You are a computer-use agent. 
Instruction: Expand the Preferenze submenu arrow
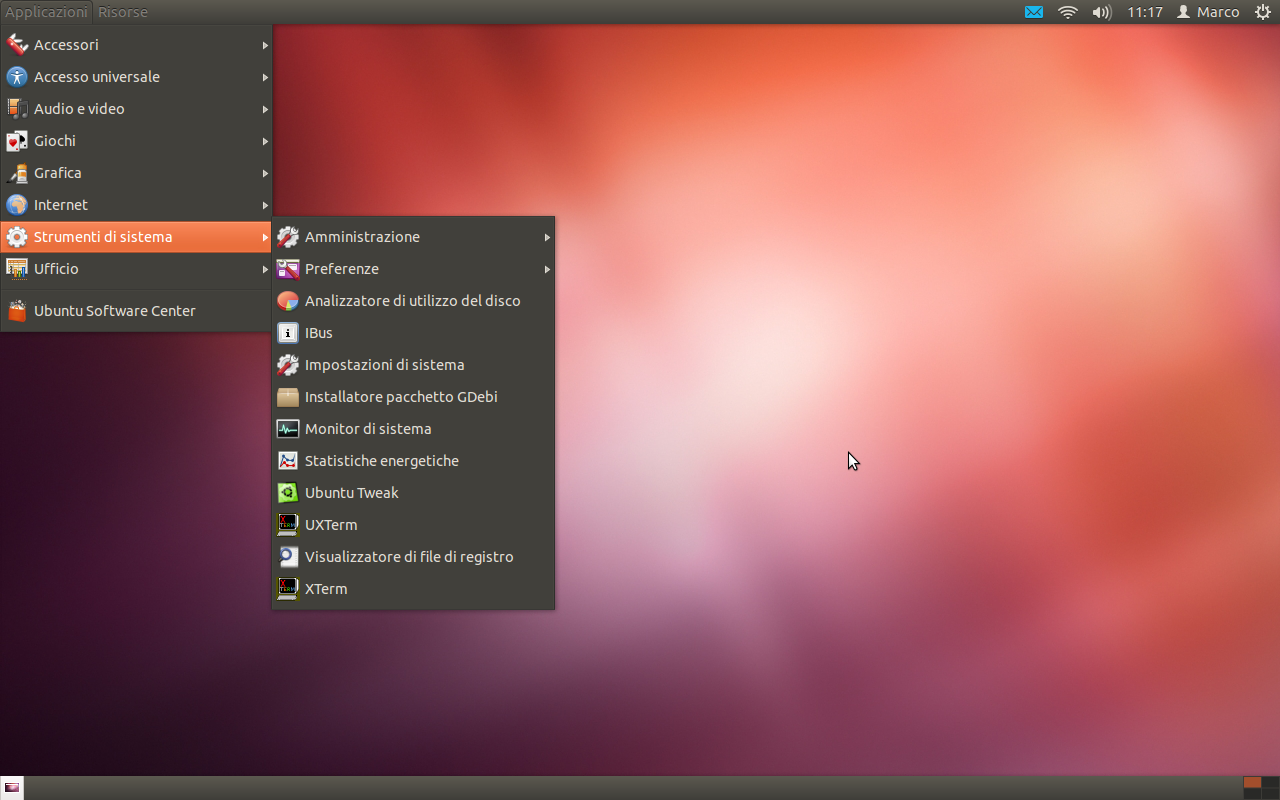[547, 269]
